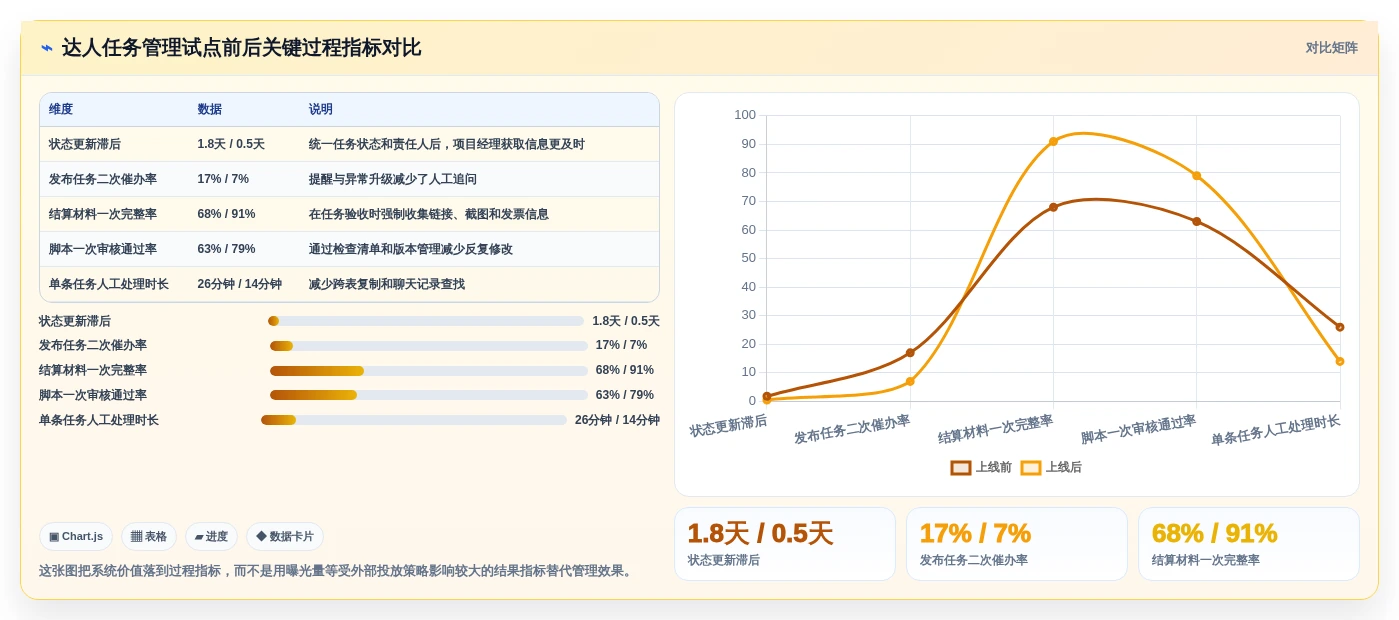The image size is (1399, 620).
Task: Click the 说明 column header
Action: 321,109
